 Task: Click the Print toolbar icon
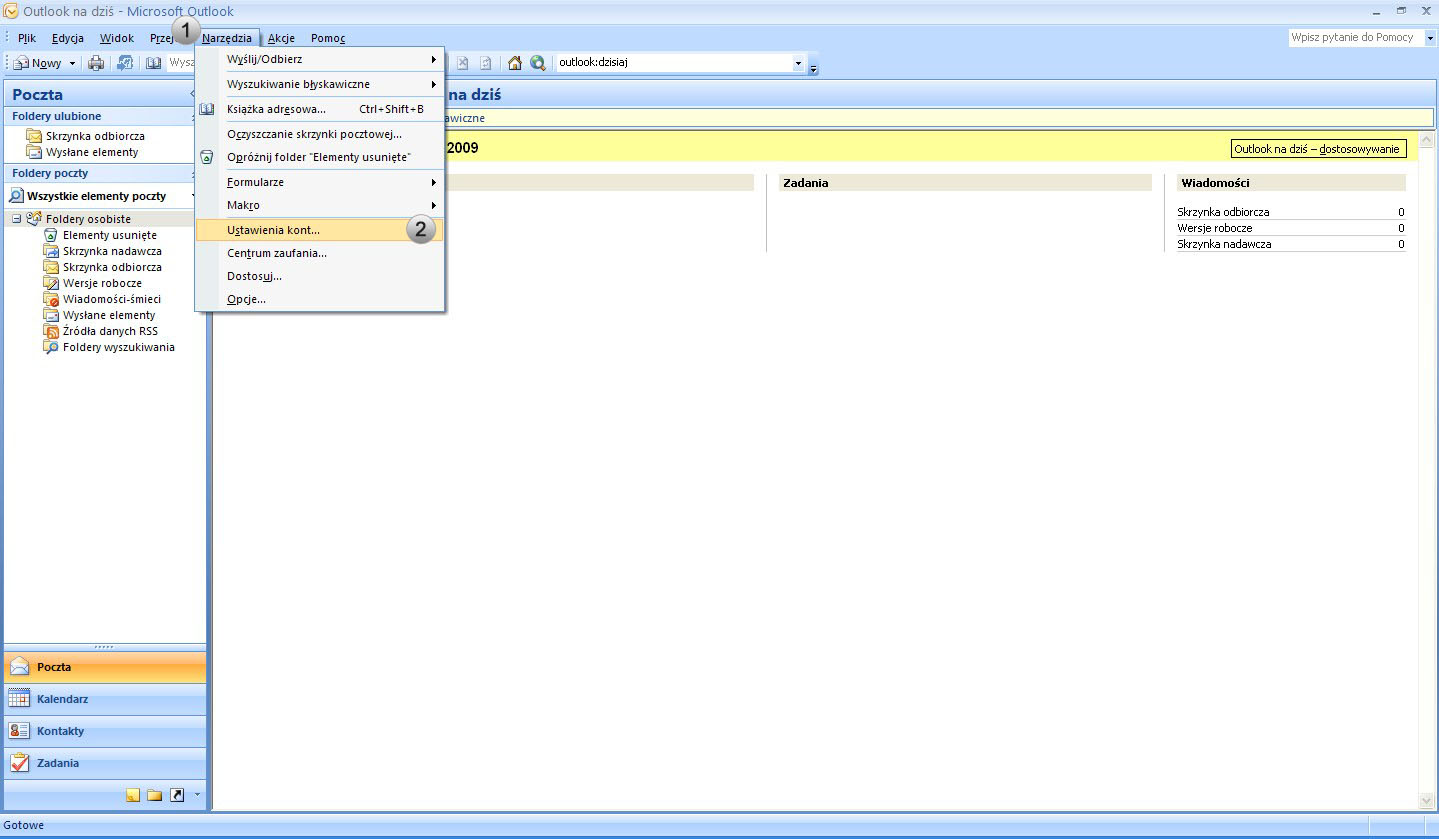pos(96,63)
